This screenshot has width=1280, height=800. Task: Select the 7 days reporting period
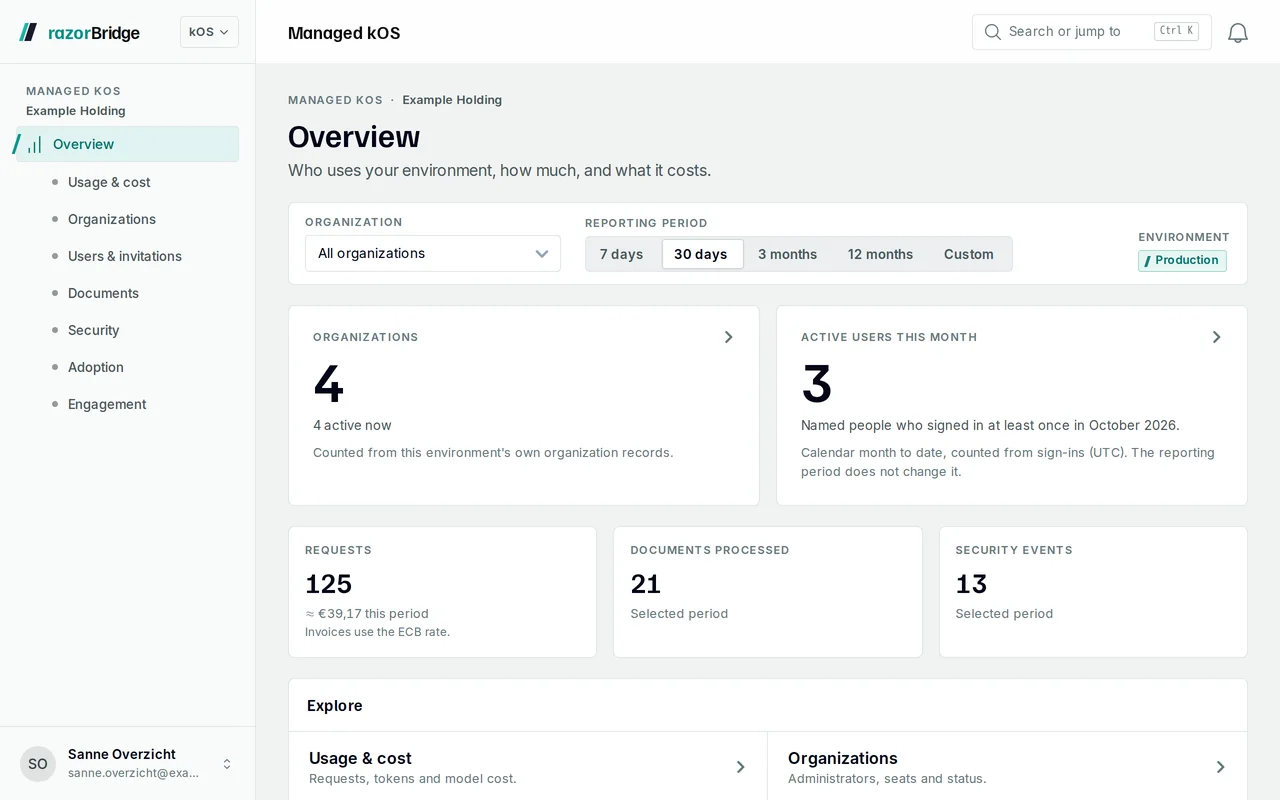[x=622, y=254]
